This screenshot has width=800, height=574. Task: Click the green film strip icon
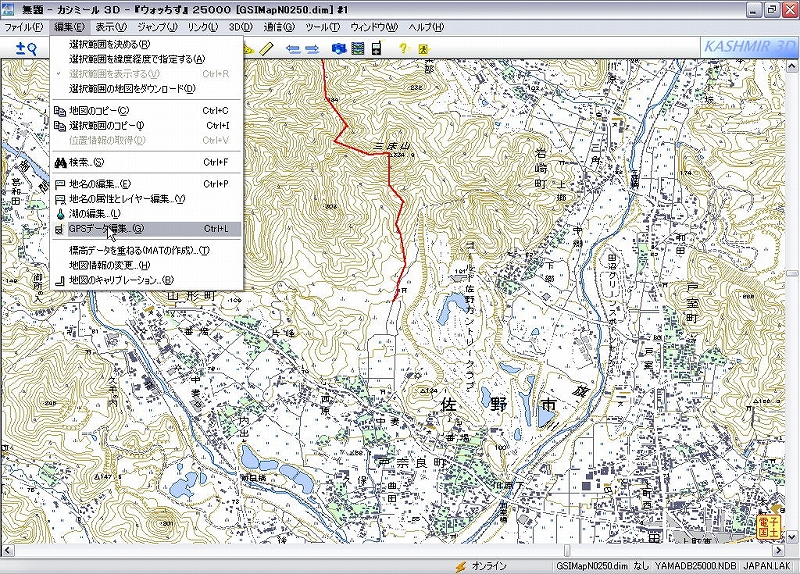(358, 49)
